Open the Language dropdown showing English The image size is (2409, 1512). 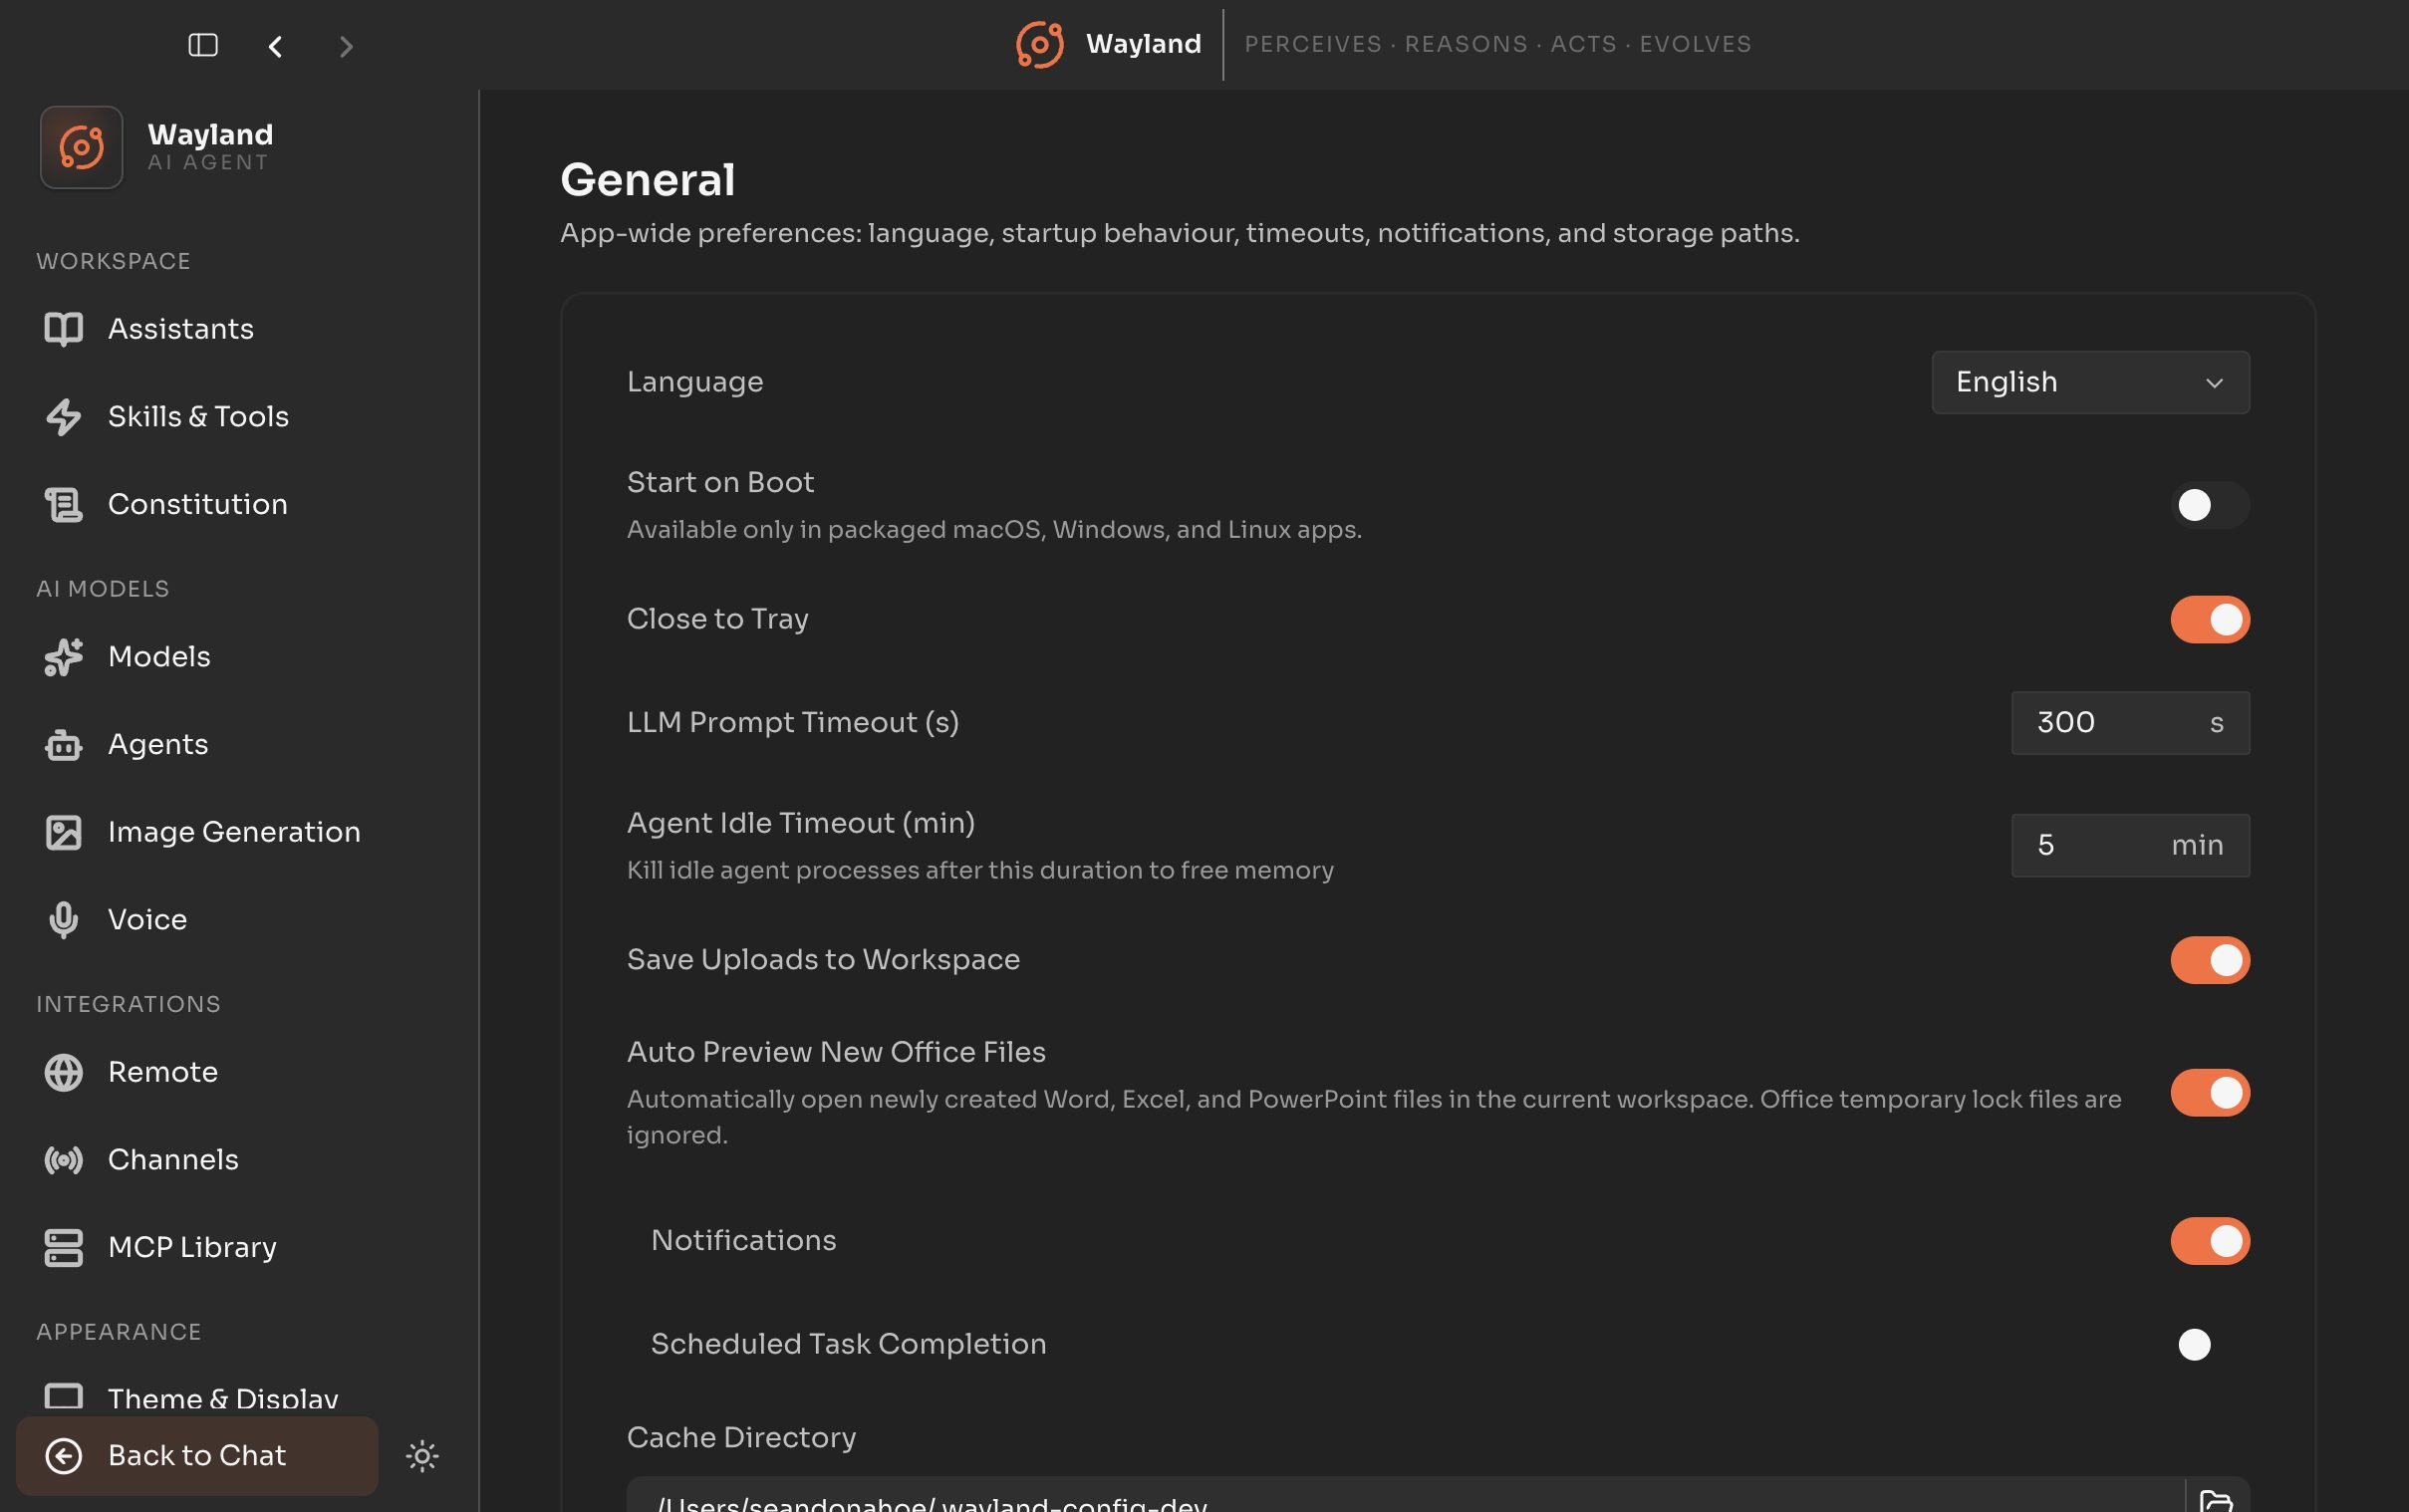[2090, 382]
